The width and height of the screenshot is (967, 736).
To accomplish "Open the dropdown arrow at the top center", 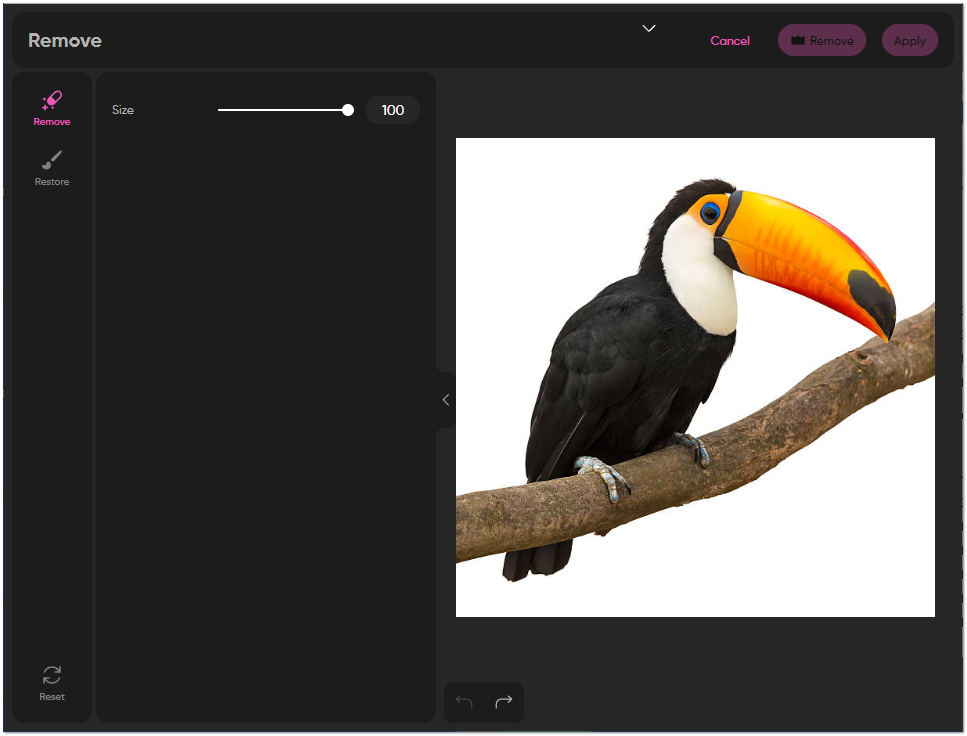I will [648, 29].
